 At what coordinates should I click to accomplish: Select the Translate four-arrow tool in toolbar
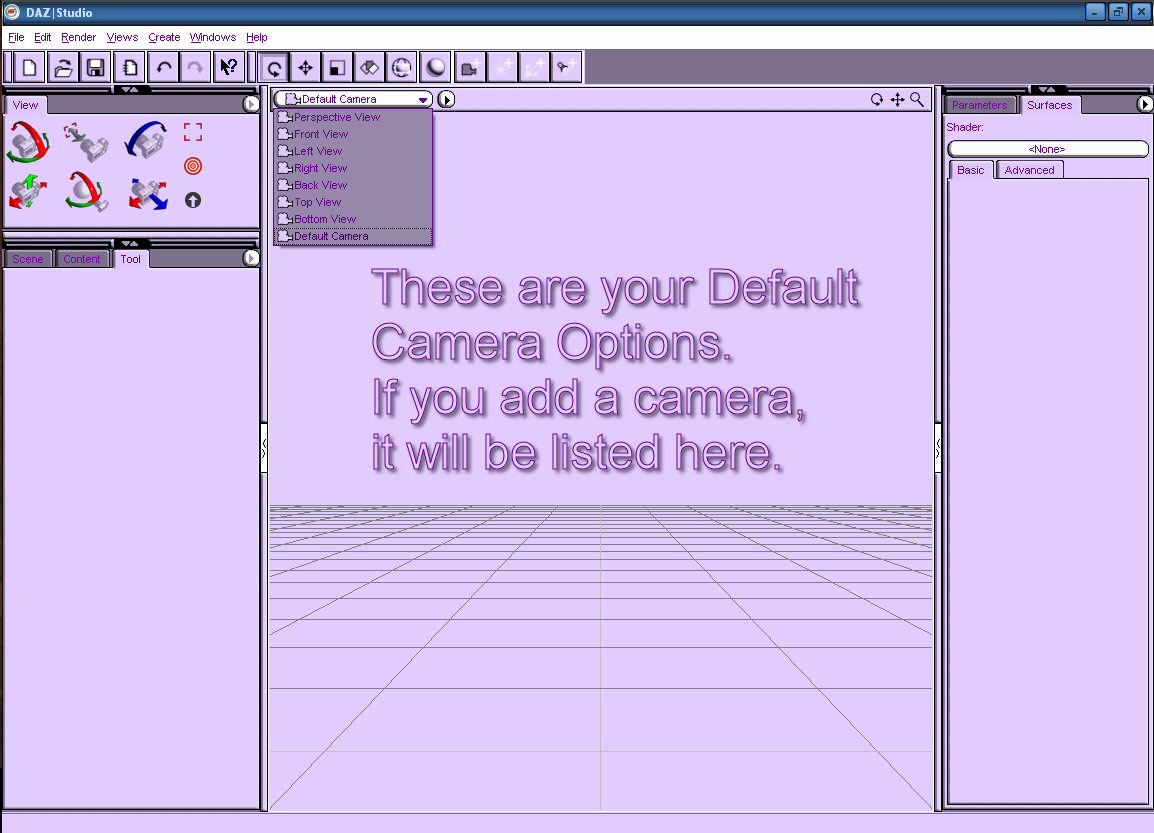click(305, 68)
